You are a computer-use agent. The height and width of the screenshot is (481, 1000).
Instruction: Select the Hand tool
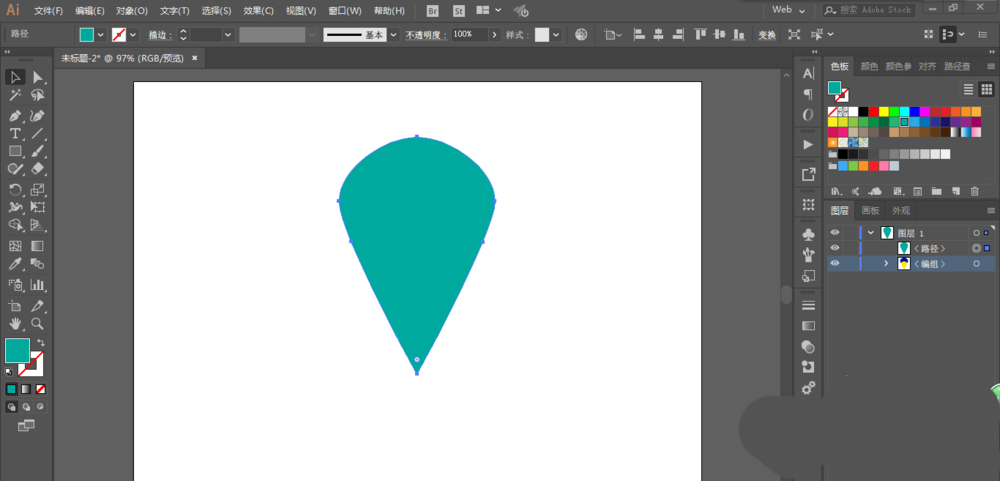[15, 324]
